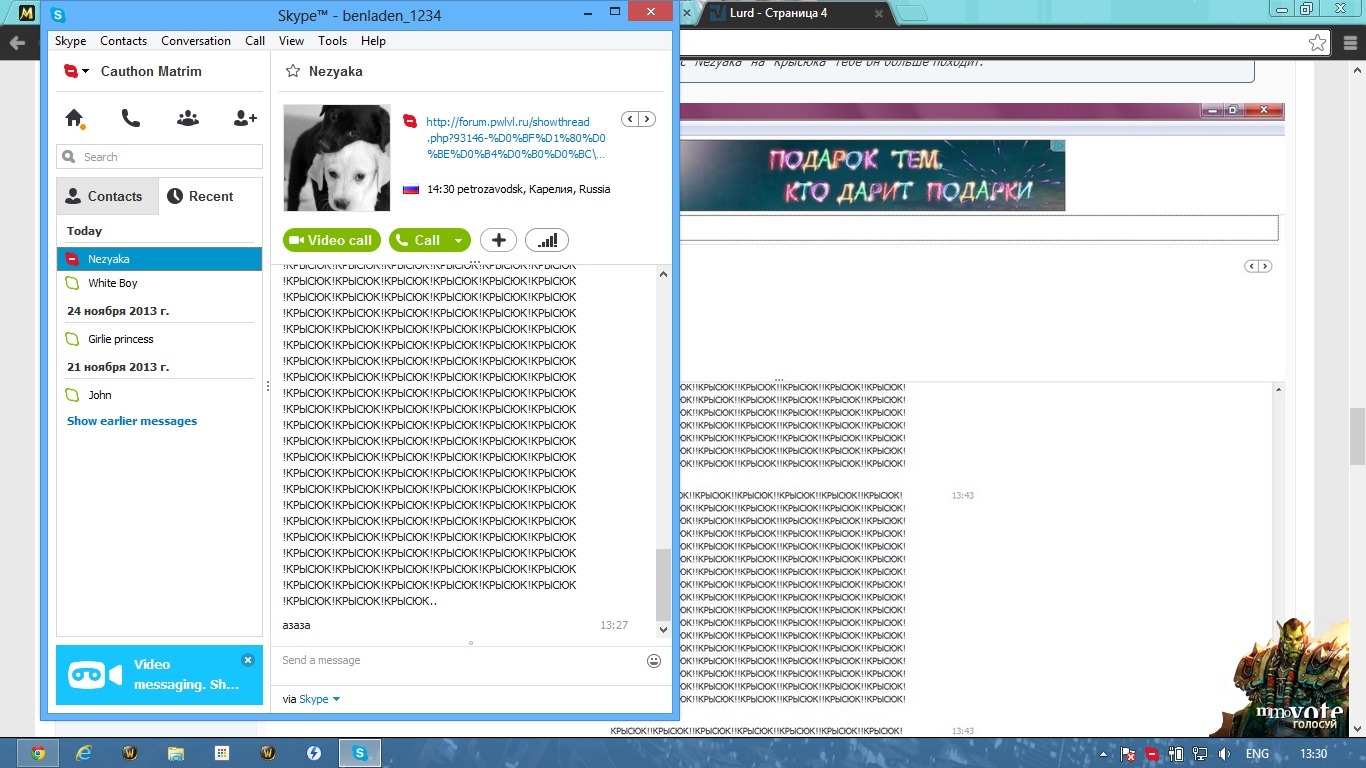Open the emoticon picker in message box
The image size is (1366, 768).
654,661
